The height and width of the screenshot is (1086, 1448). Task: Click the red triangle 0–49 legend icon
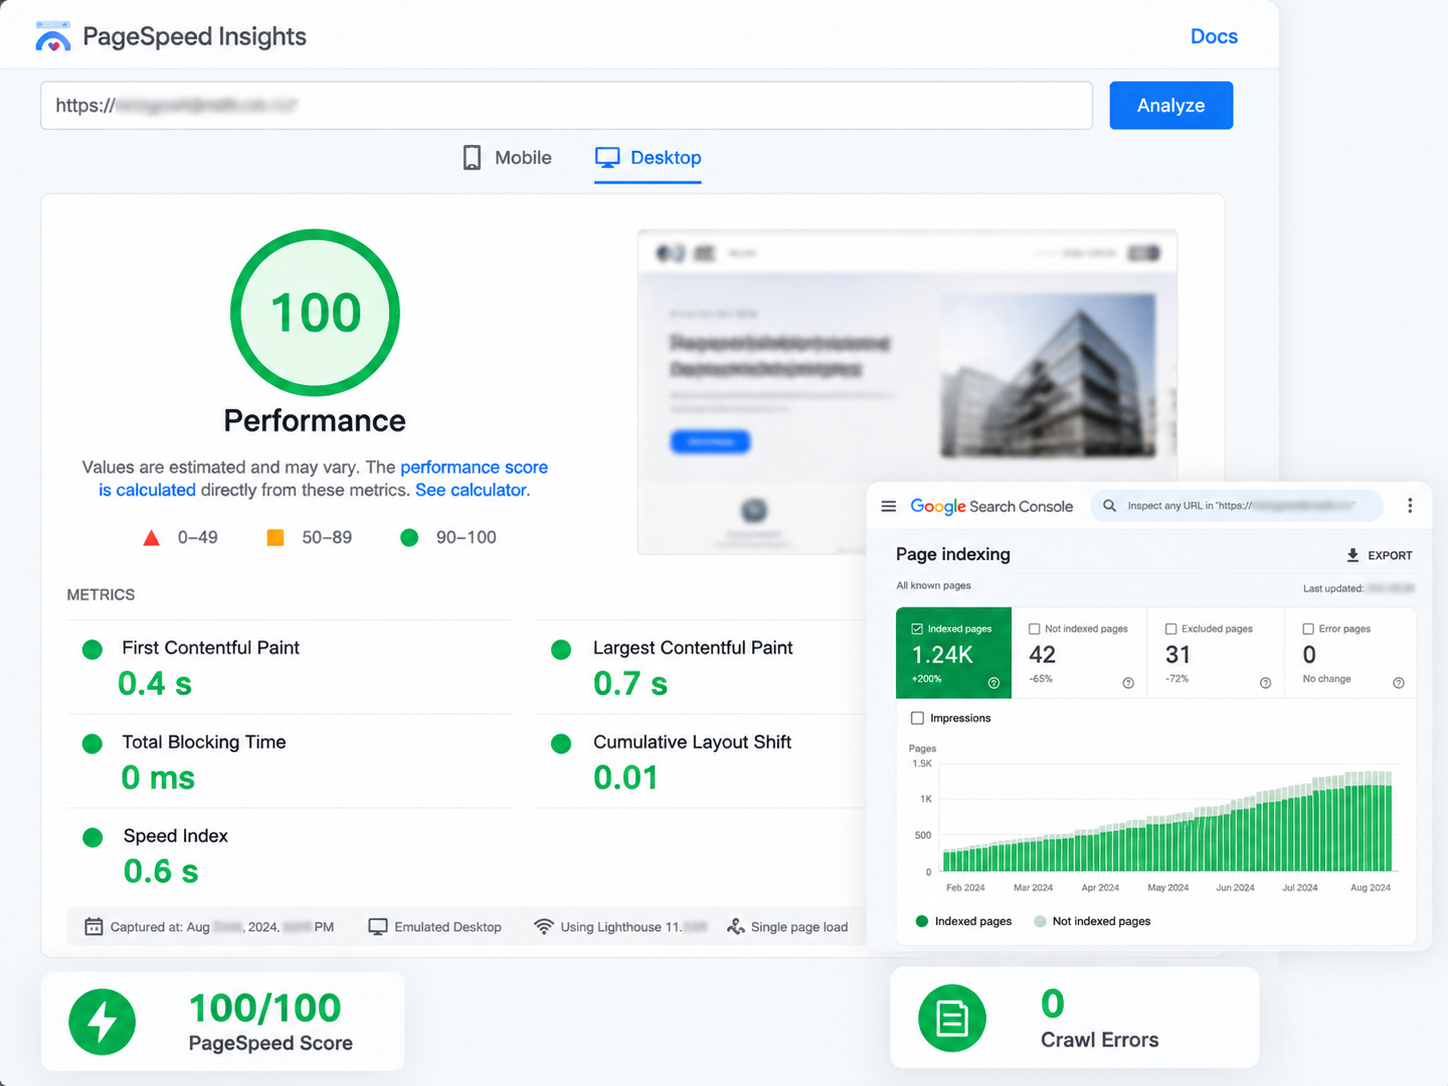coord(151,538)
